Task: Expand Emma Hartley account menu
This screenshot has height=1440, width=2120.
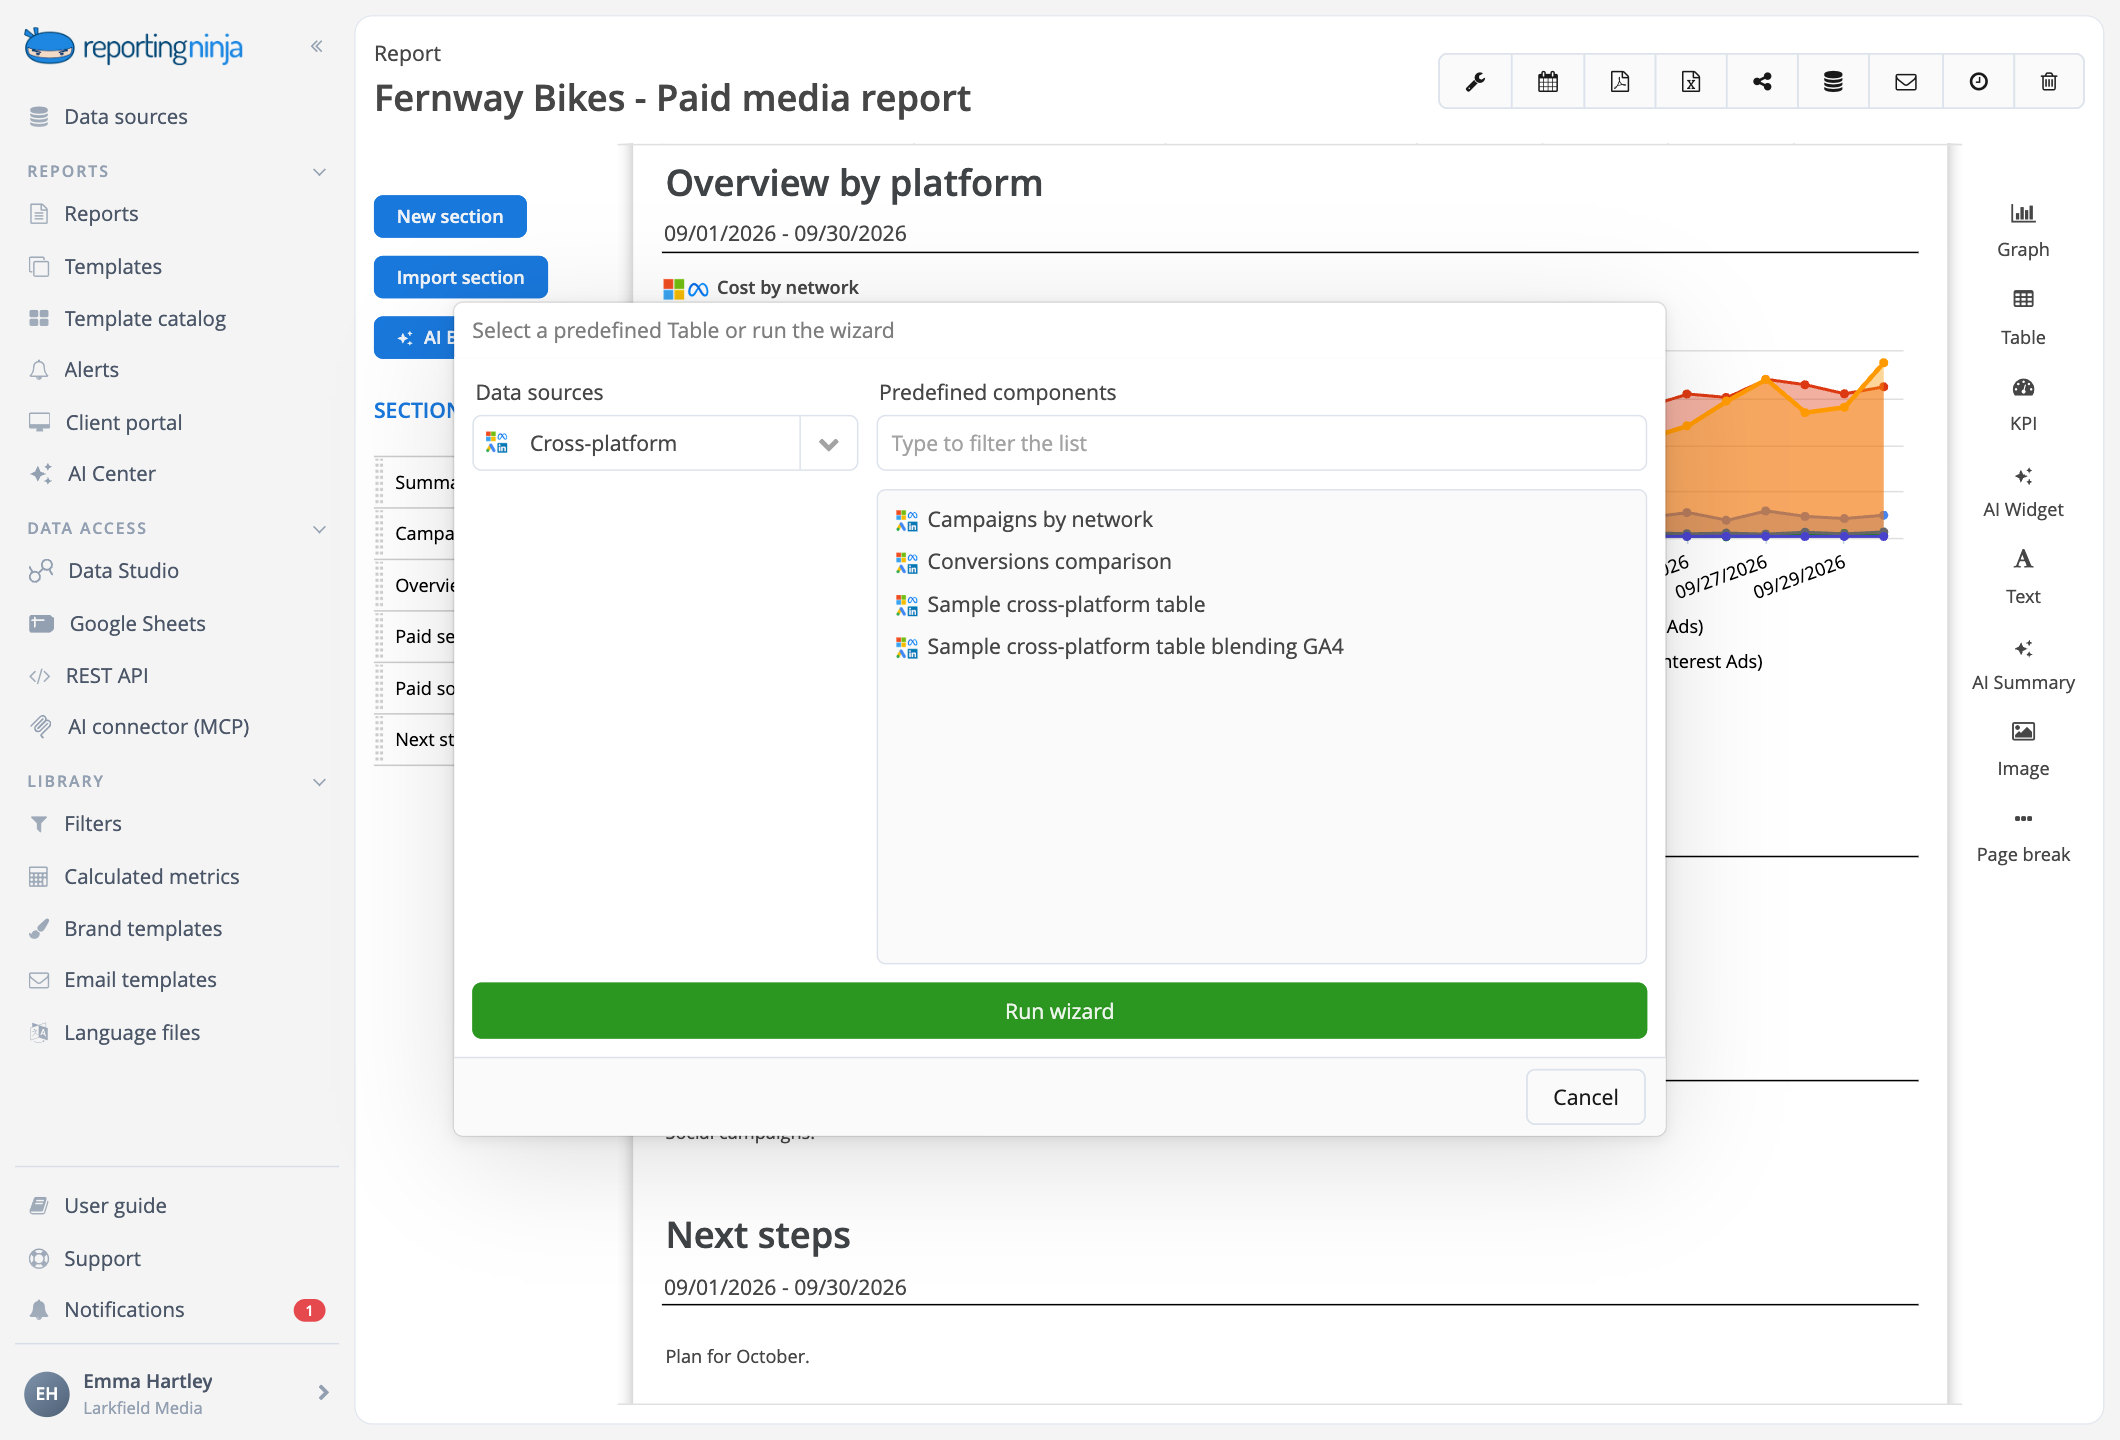Action: [x=323, y=1392]
